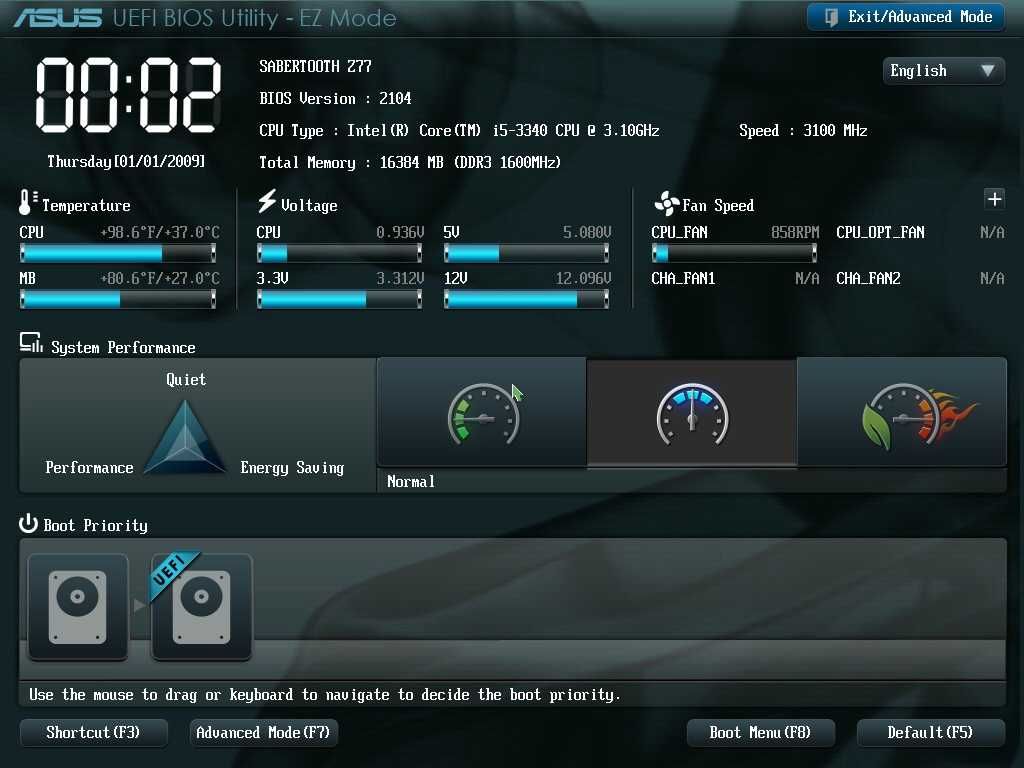Click the 858RPM CPU_FAN value
This screenshot has width=1024, height=768.
(x=795, y=232)
